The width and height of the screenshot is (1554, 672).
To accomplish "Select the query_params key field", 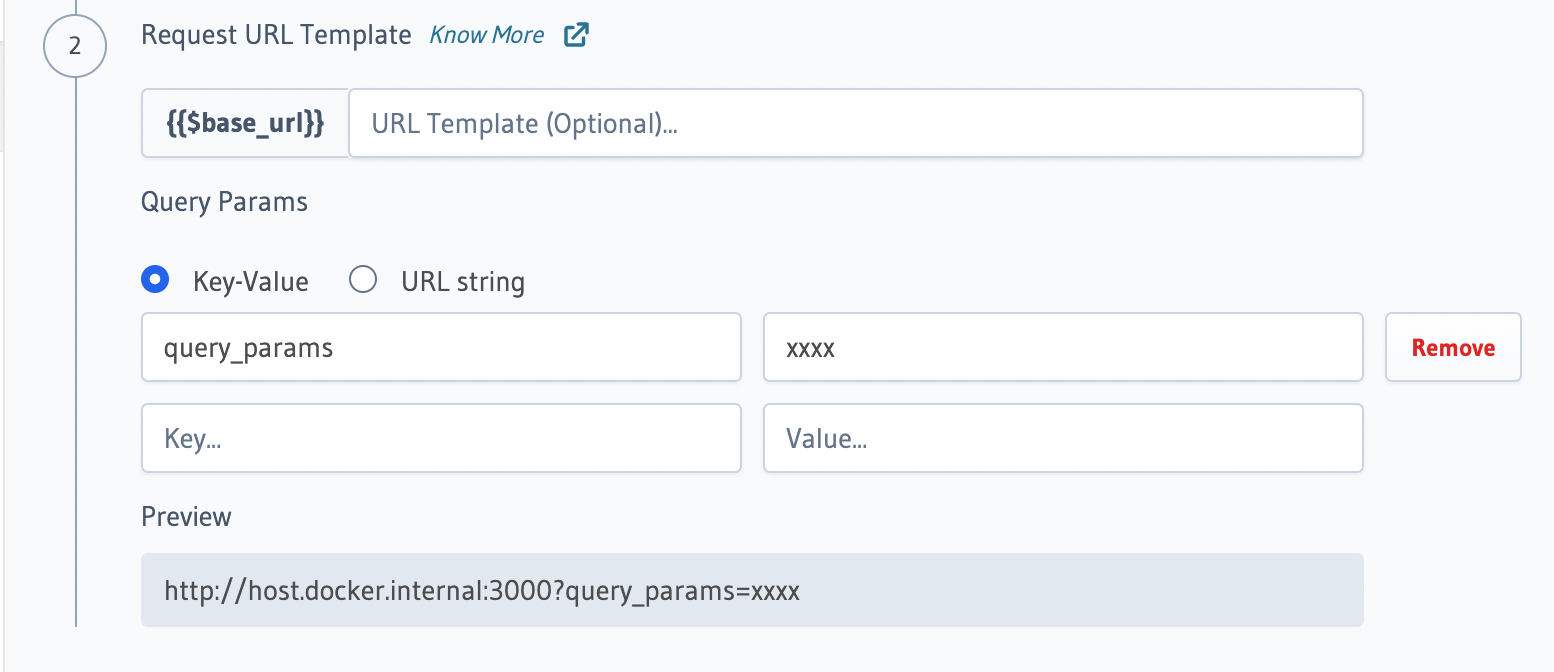I will (x=440, y=347).
